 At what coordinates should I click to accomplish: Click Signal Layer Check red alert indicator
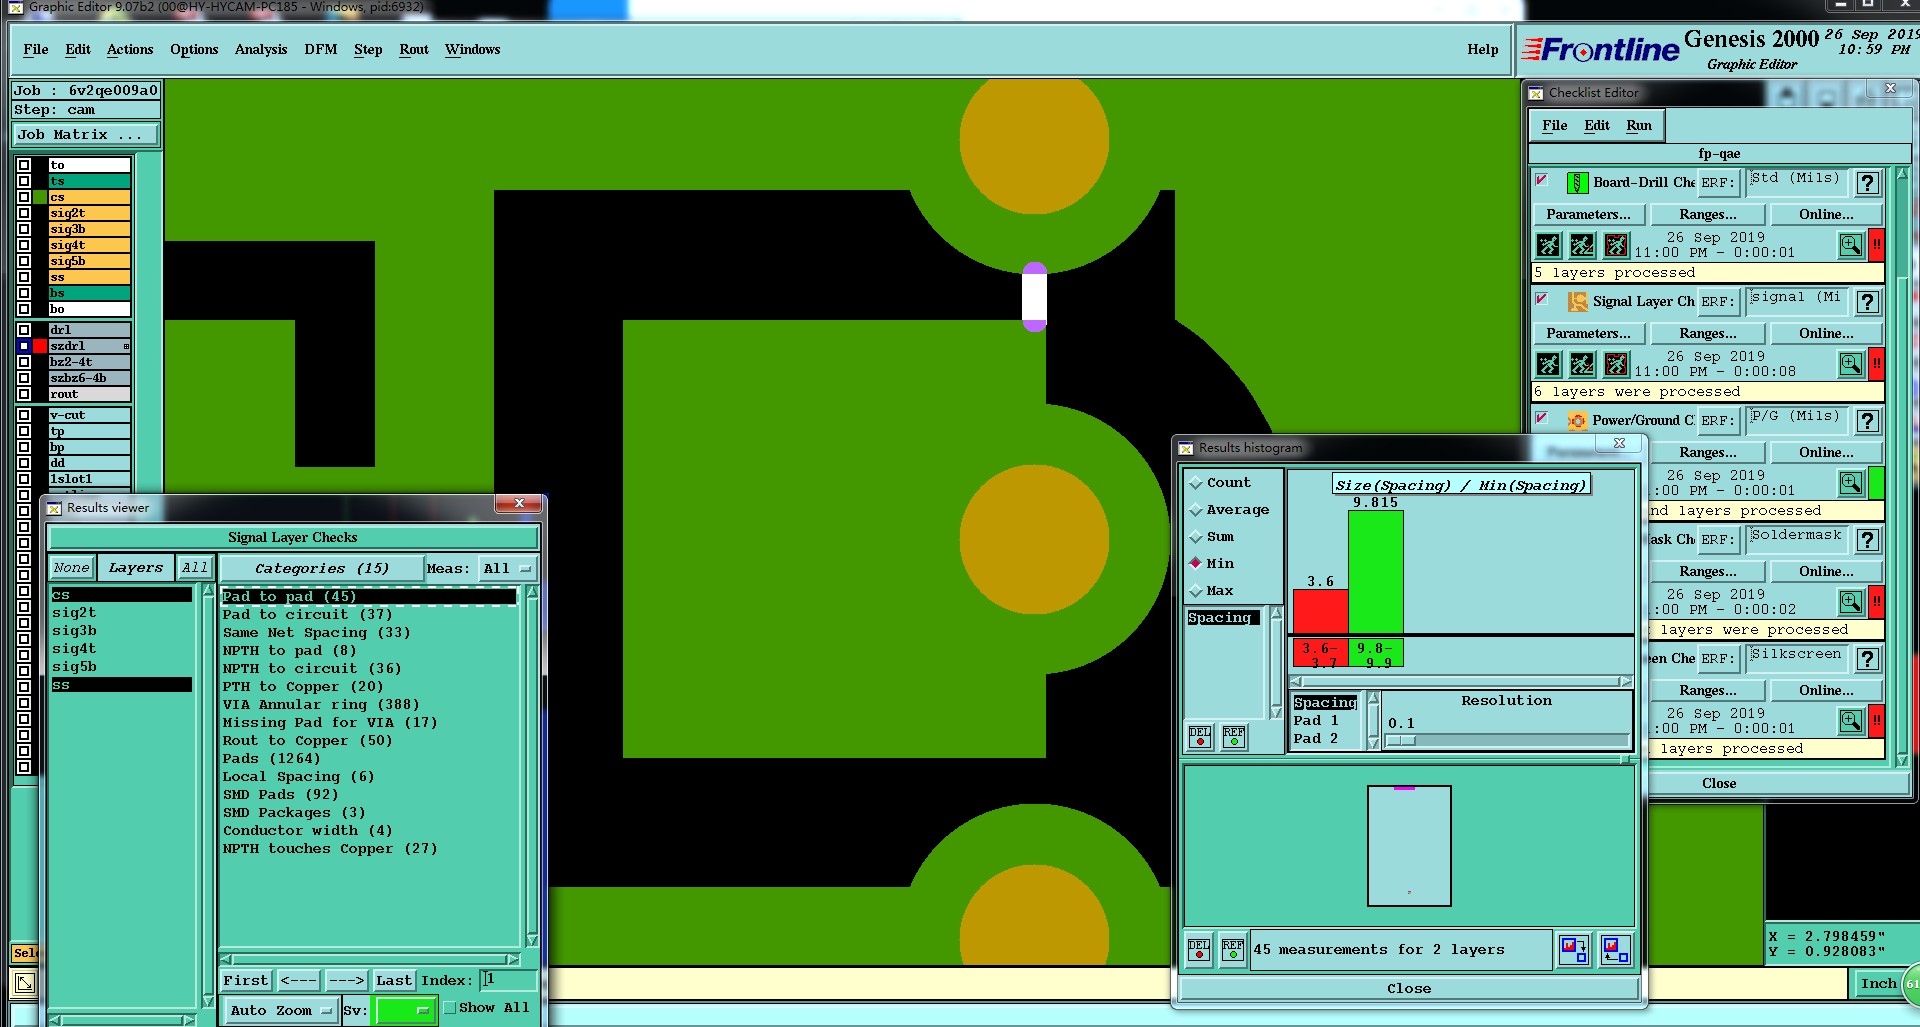tap(1877, 364)
